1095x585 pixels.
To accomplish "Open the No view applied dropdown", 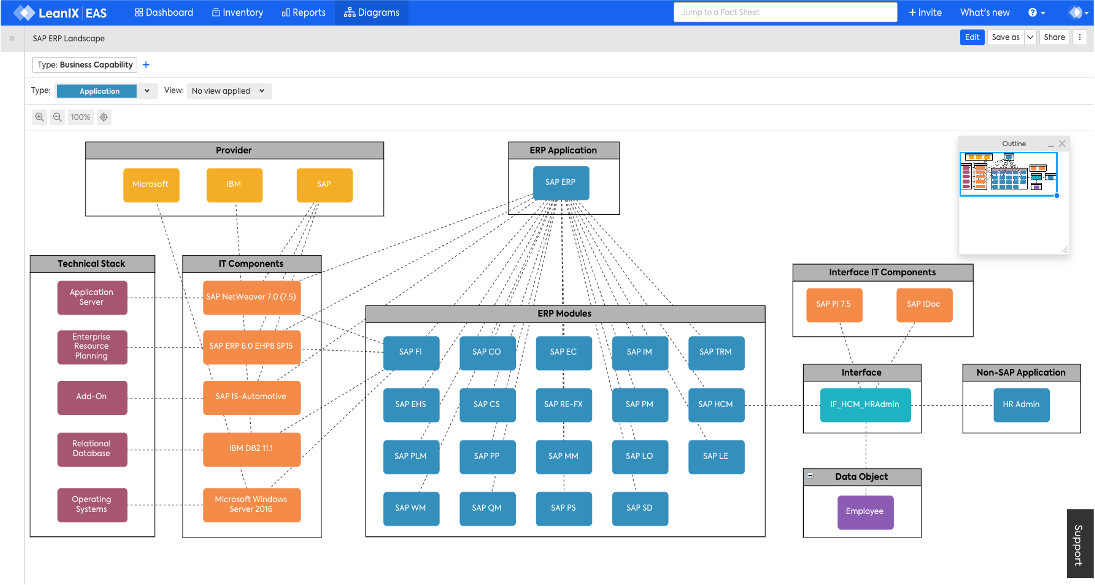I will (x=228, y=90).
